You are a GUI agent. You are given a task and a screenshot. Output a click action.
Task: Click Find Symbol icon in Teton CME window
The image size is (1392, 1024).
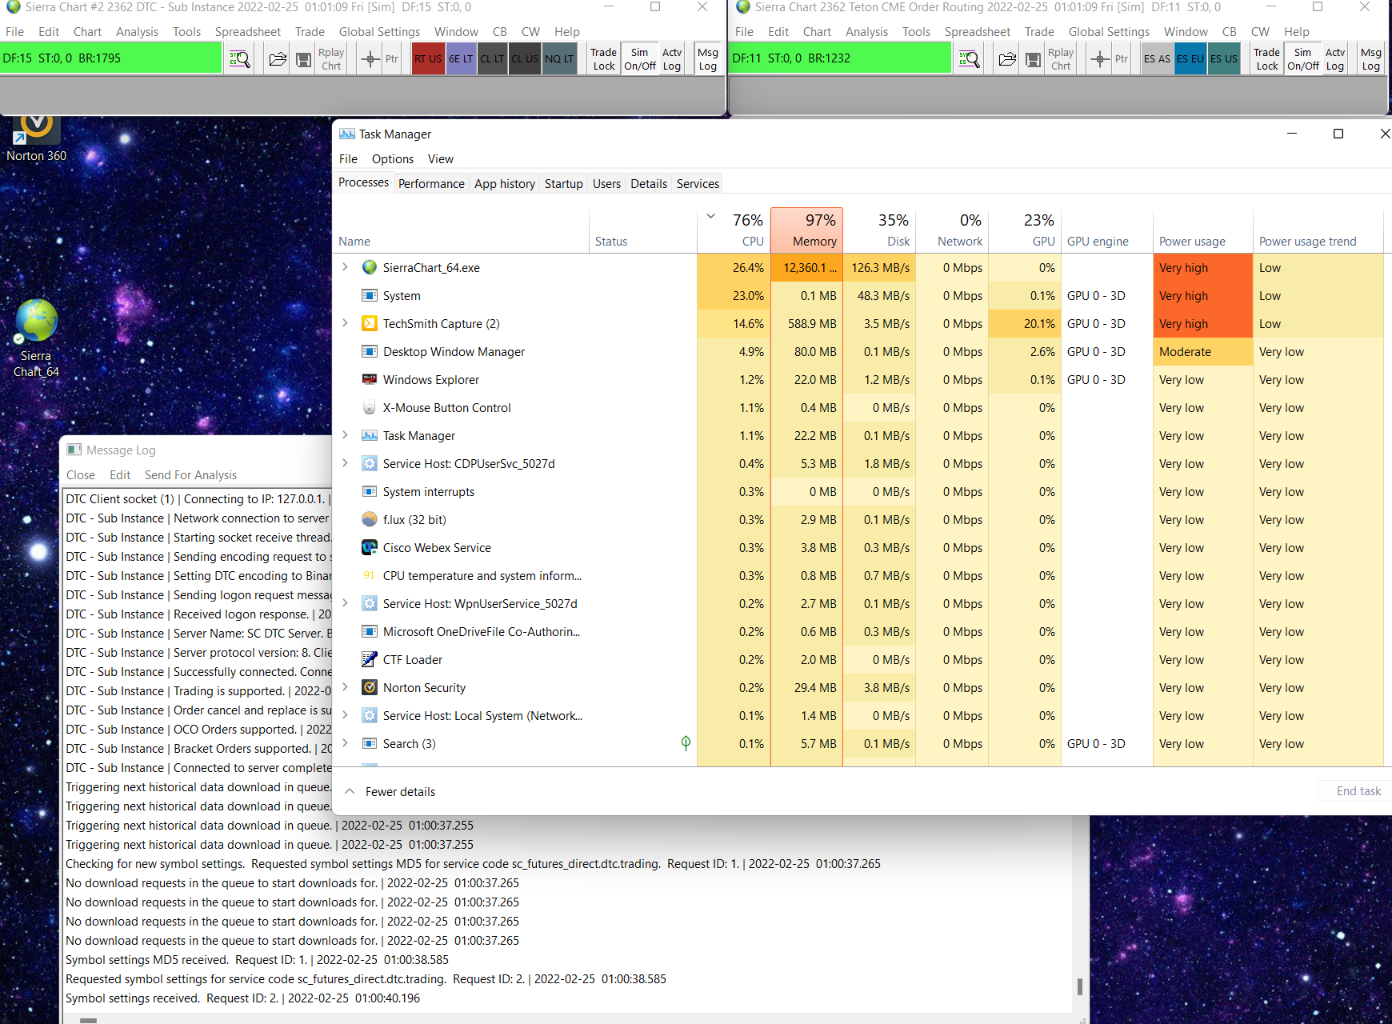point(969,59)
